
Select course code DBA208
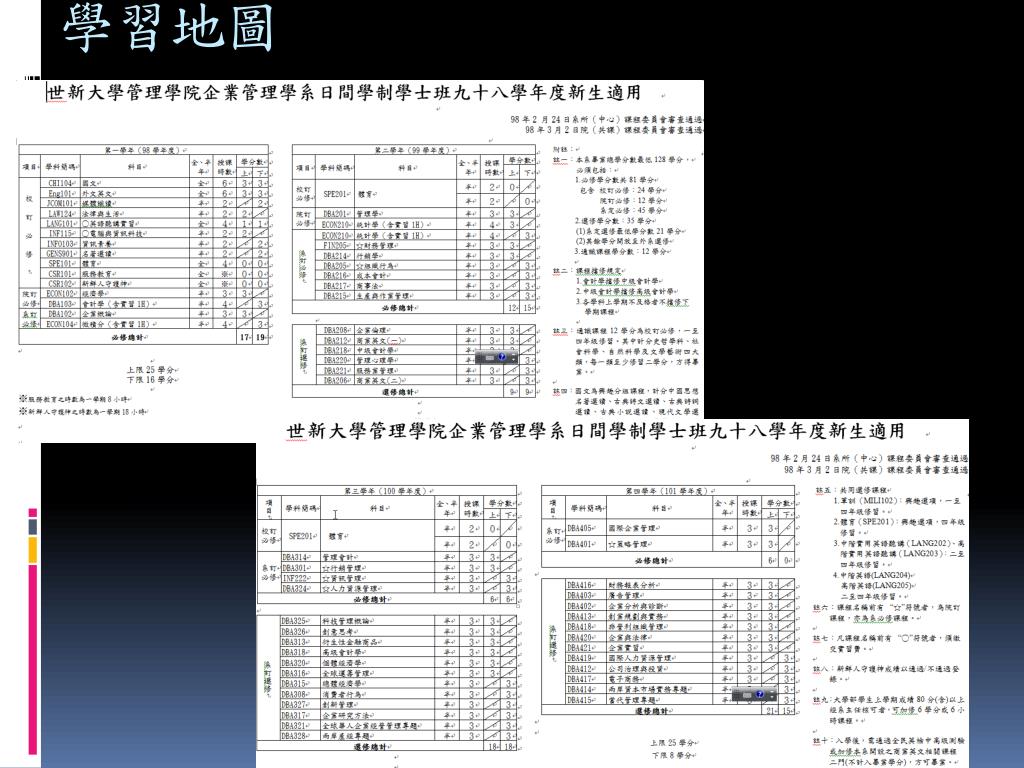(336, 330)
